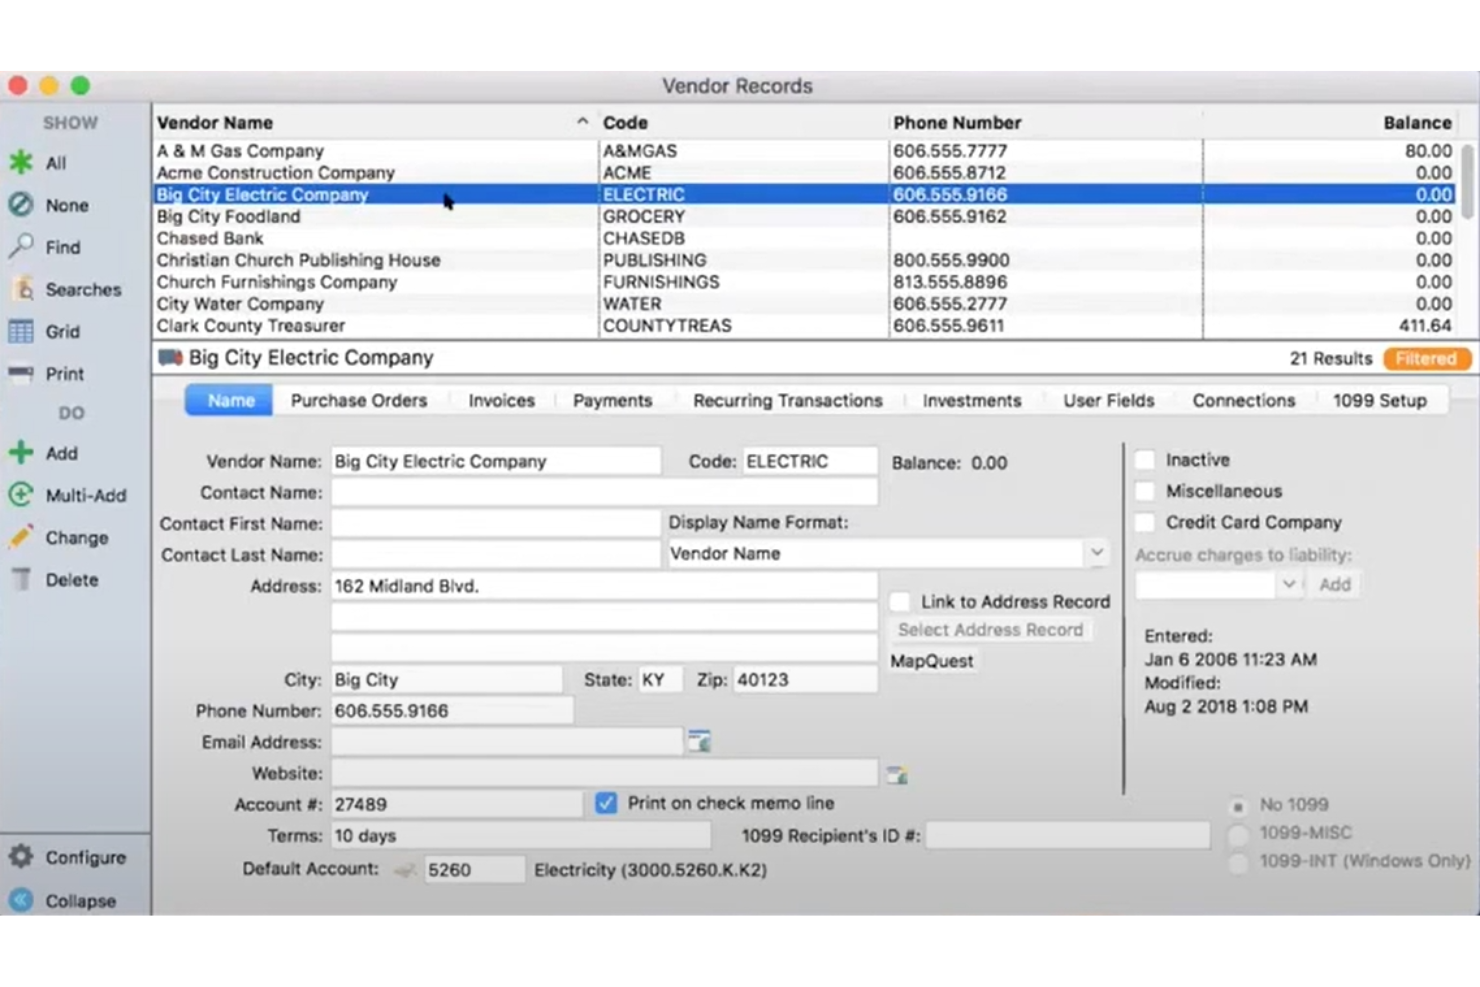Click the vendor list scrollbar
Screen dimensions: 1480x987
tap(1467, 181)
